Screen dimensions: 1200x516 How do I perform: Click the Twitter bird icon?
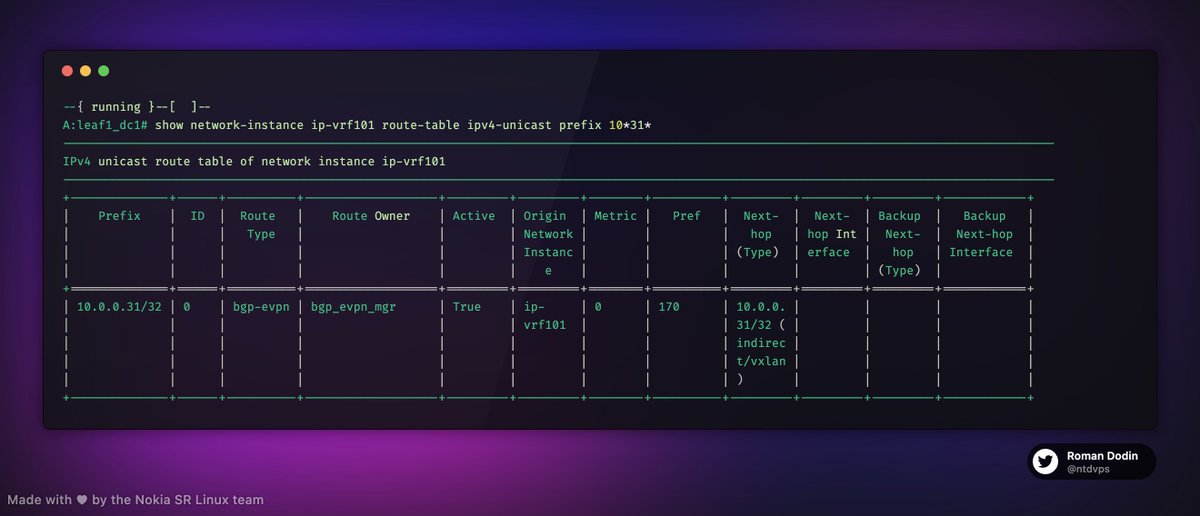[x=1046, y=461]
